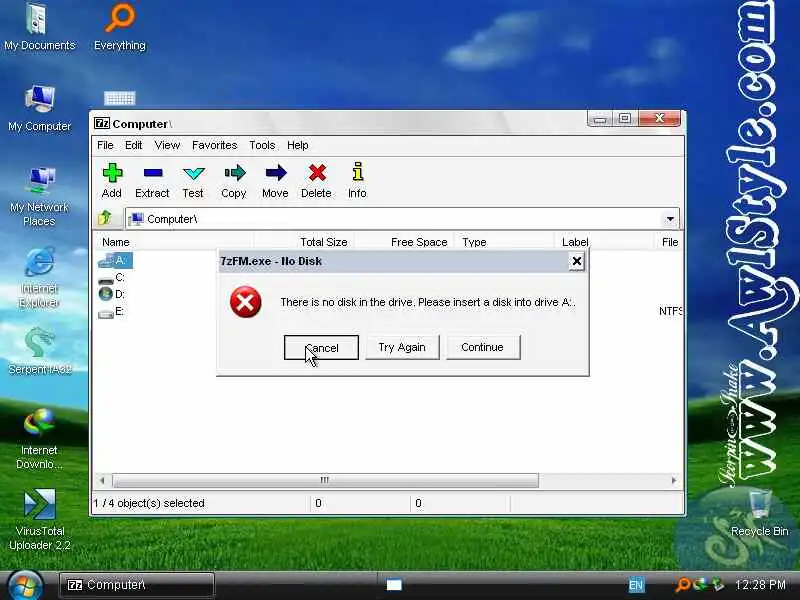Click the Copy toolbar icon

(x=234, y=180)
